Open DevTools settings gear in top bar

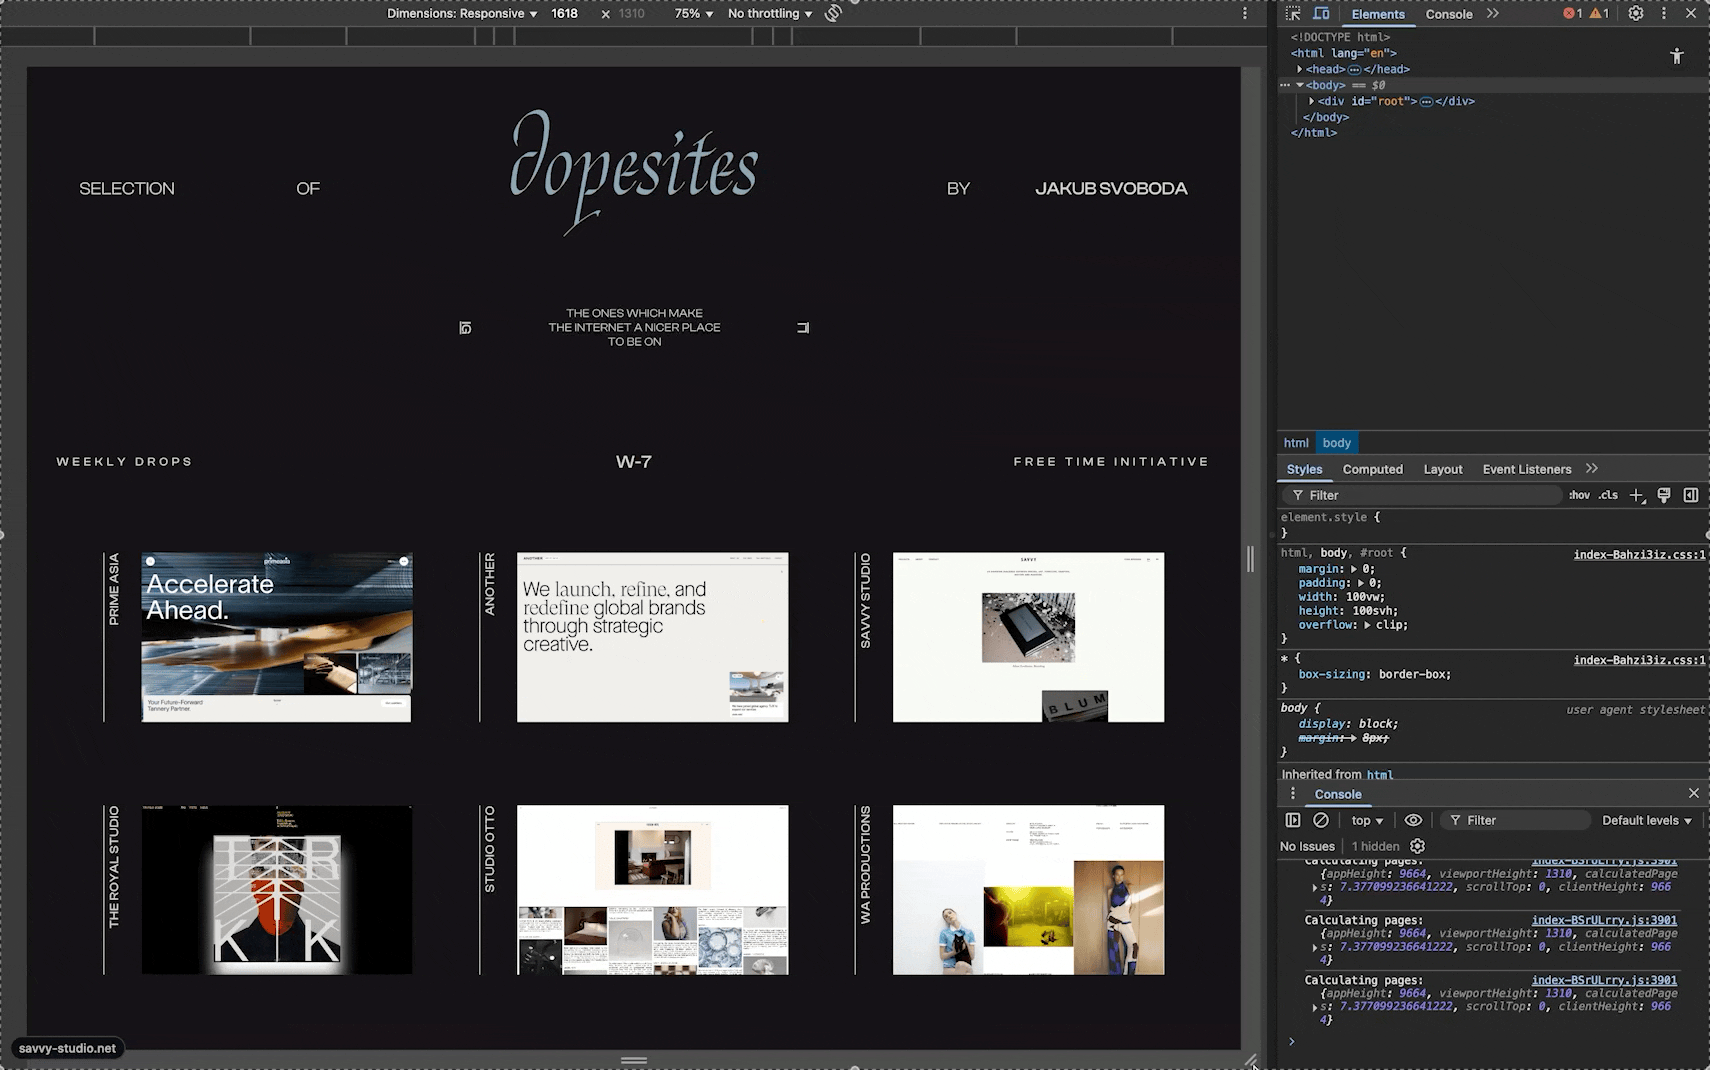[1636, 14]
